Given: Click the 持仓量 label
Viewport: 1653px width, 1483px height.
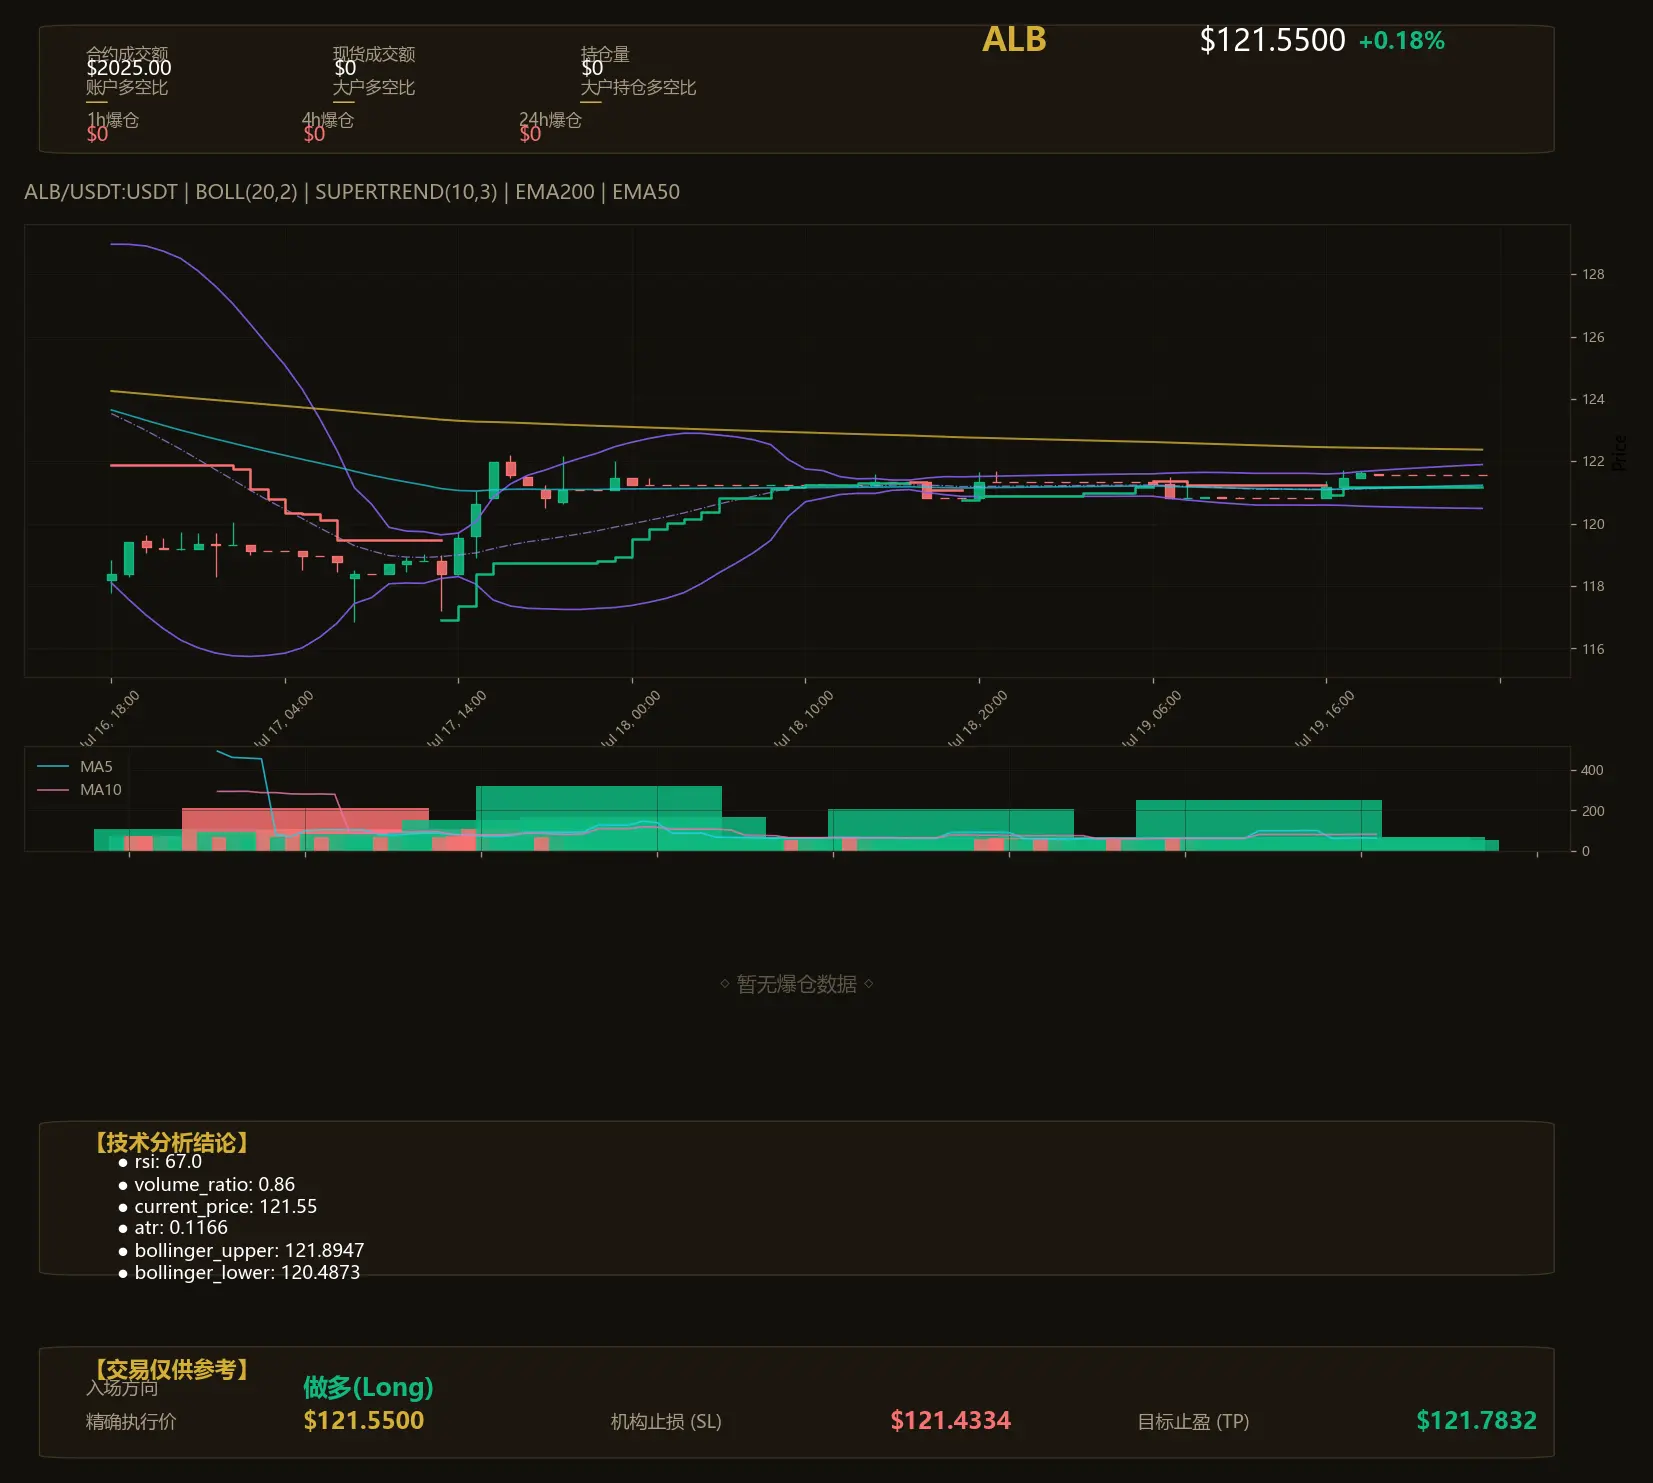Looking at the screenshot, I should 605,54.
